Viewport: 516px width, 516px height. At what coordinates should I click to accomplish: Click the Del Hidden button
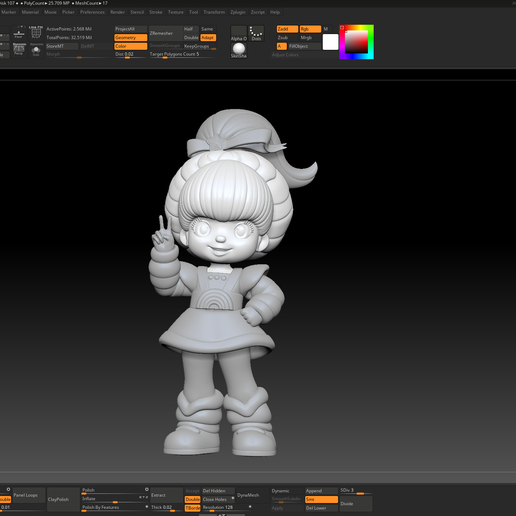tap(218, 491)
